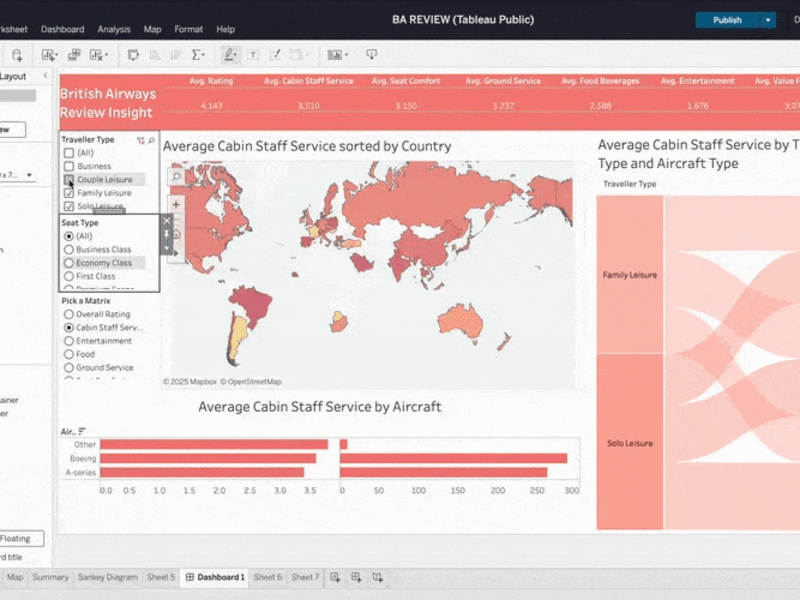Open the Map menu
The width and height of the screenshot is (800, 600).
(152, 29)
